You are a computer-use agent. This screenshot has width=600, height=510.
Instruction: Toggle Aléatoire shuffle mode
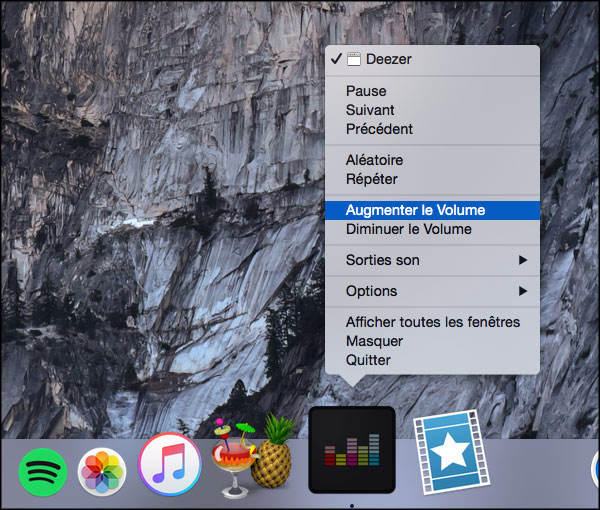pos(374,160)
